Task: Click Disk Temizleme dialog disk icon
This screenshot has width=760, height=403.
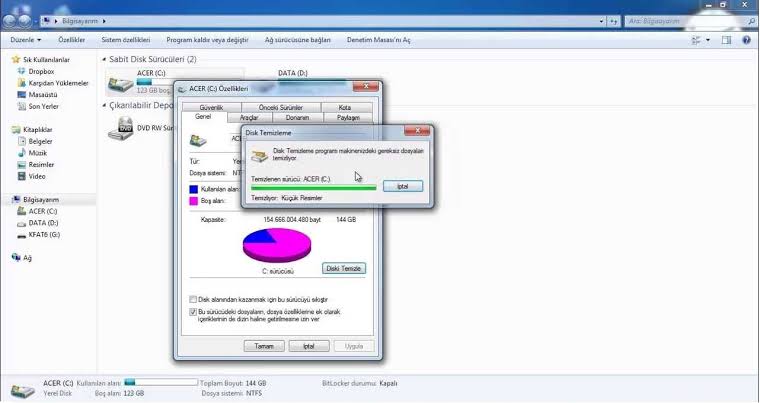Action: [259, 156]
